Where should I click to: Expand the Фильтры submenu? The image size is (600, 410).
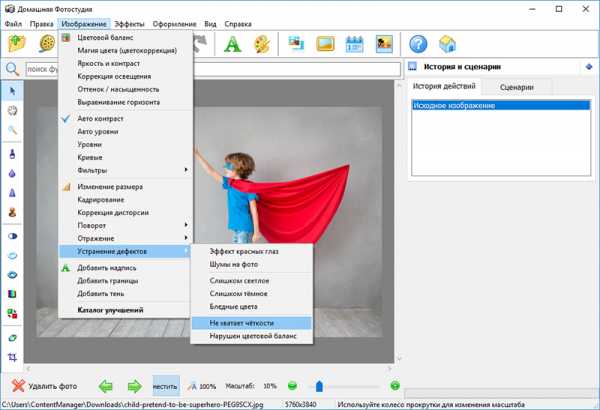[125, 170]
